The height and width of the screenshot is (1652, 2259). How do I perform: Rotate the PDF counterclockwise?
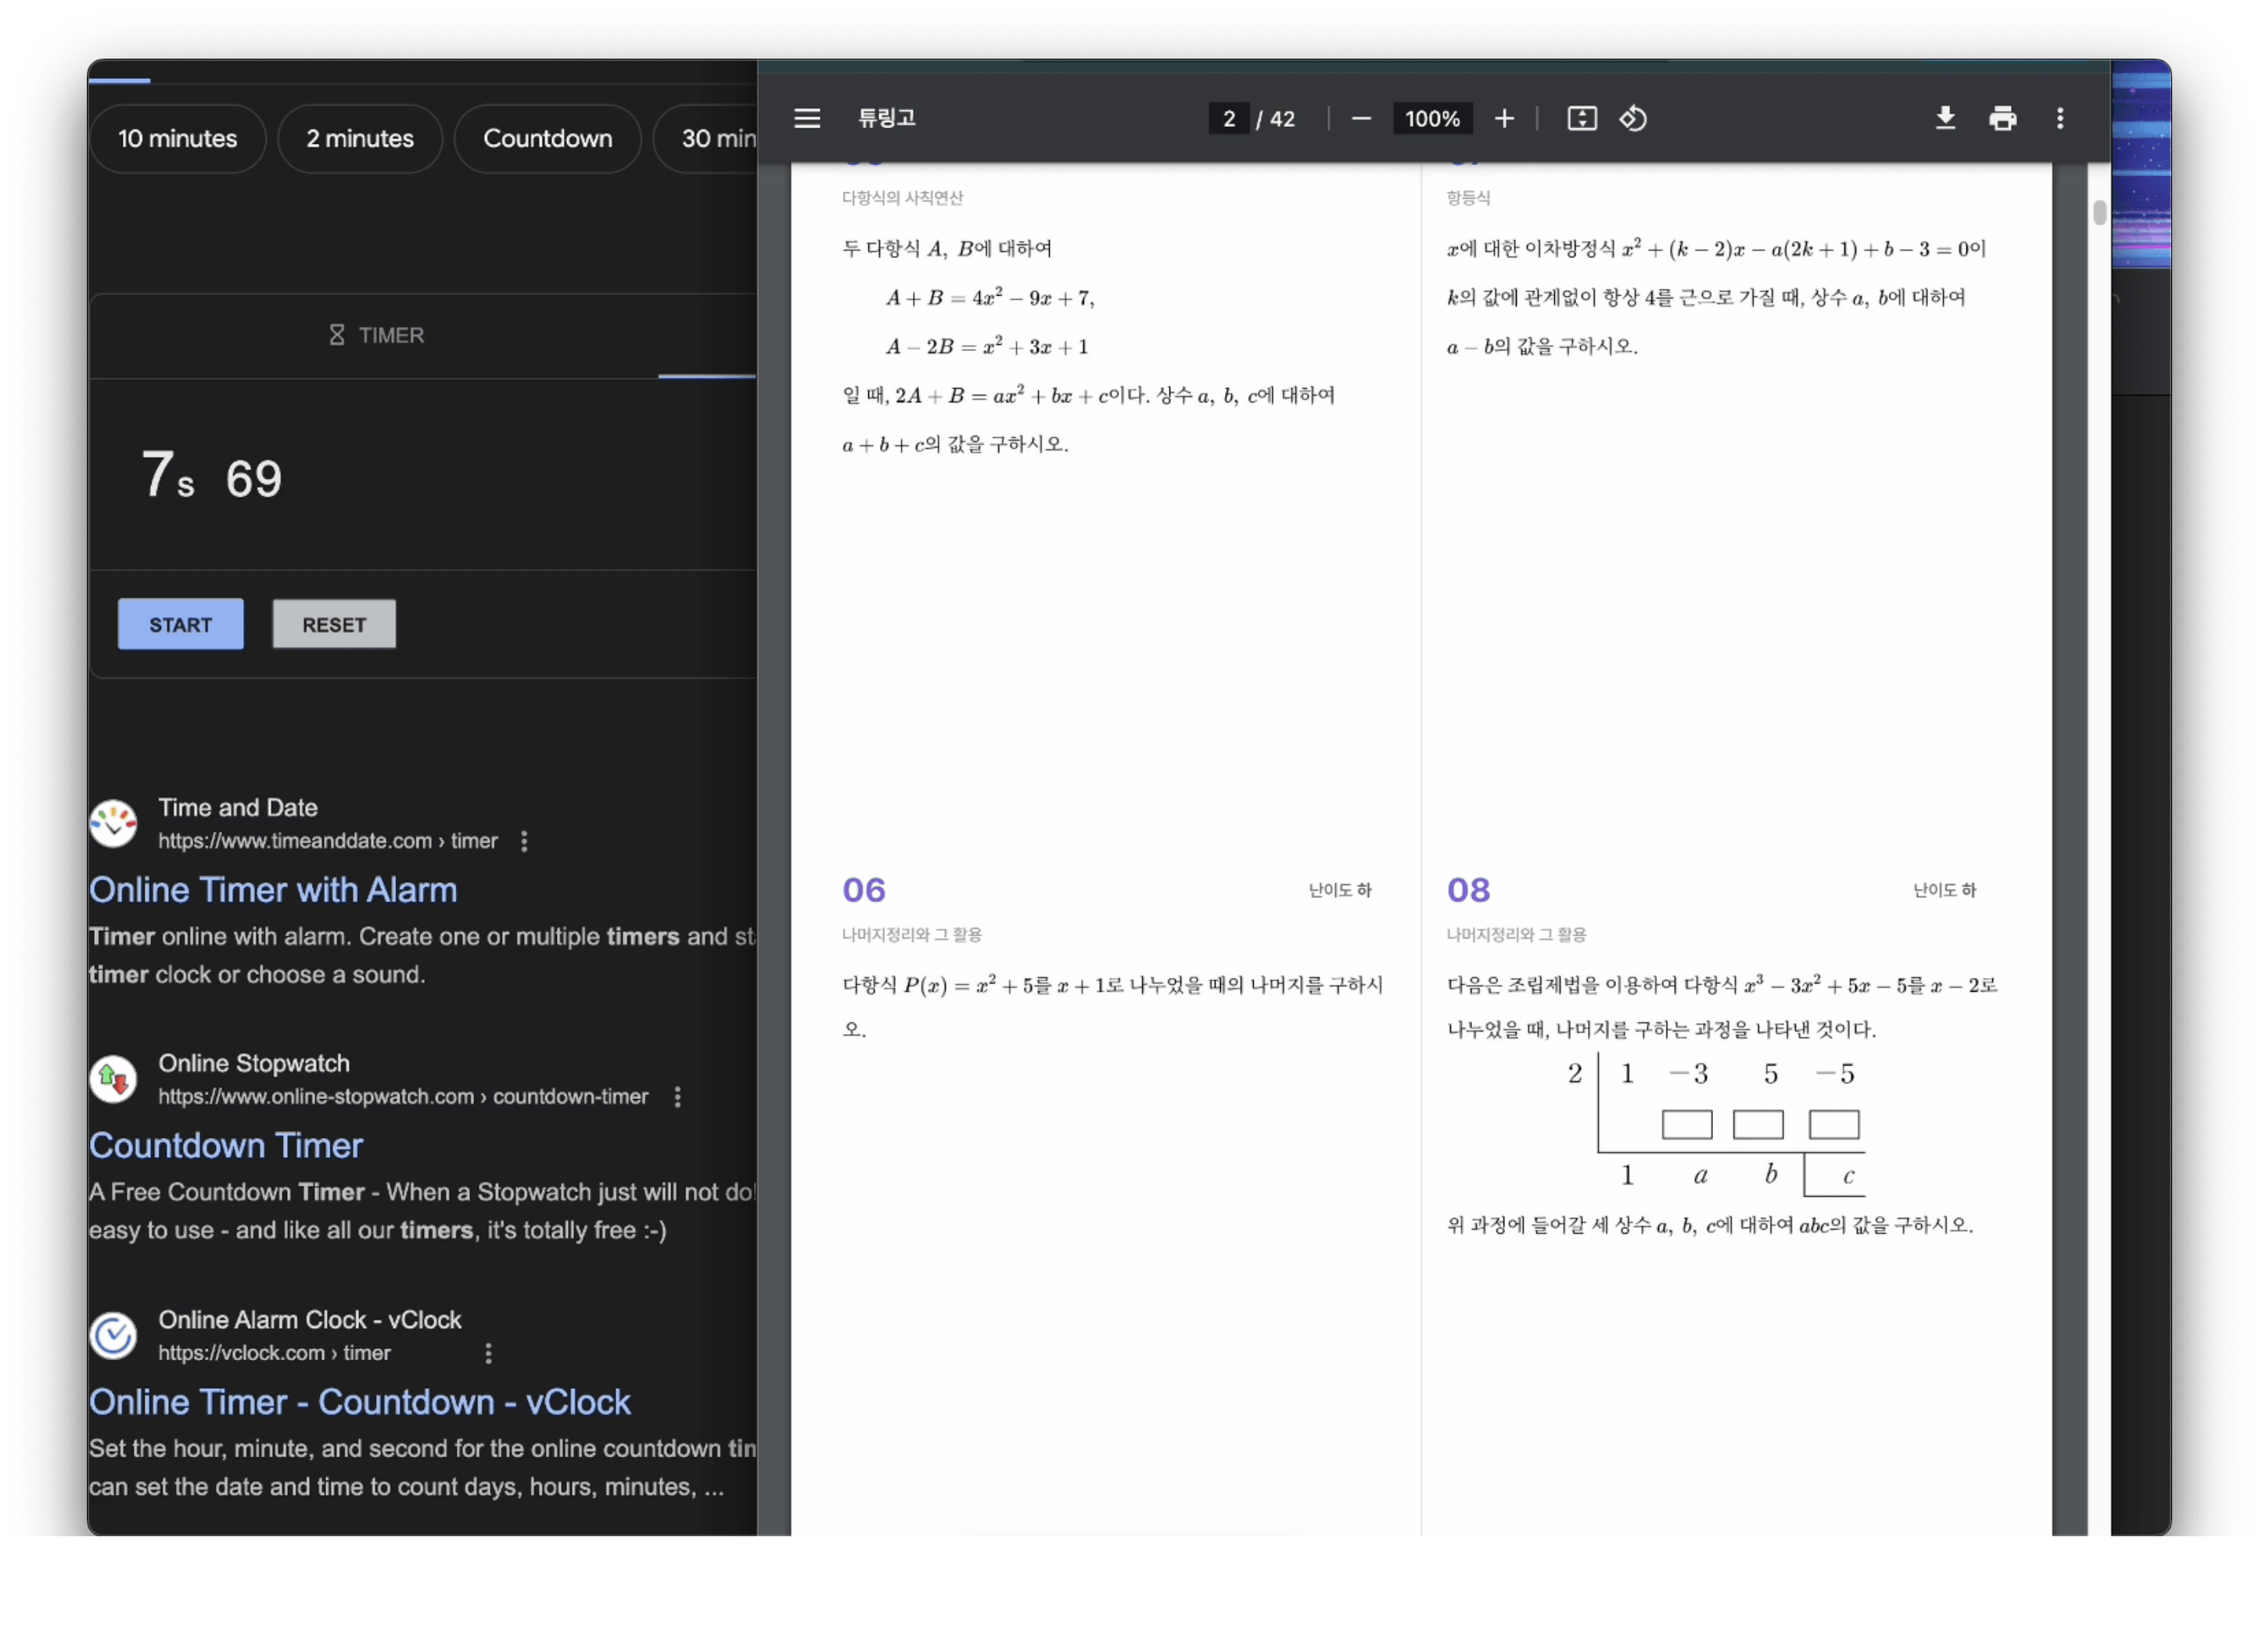[x=1633, y=119]
